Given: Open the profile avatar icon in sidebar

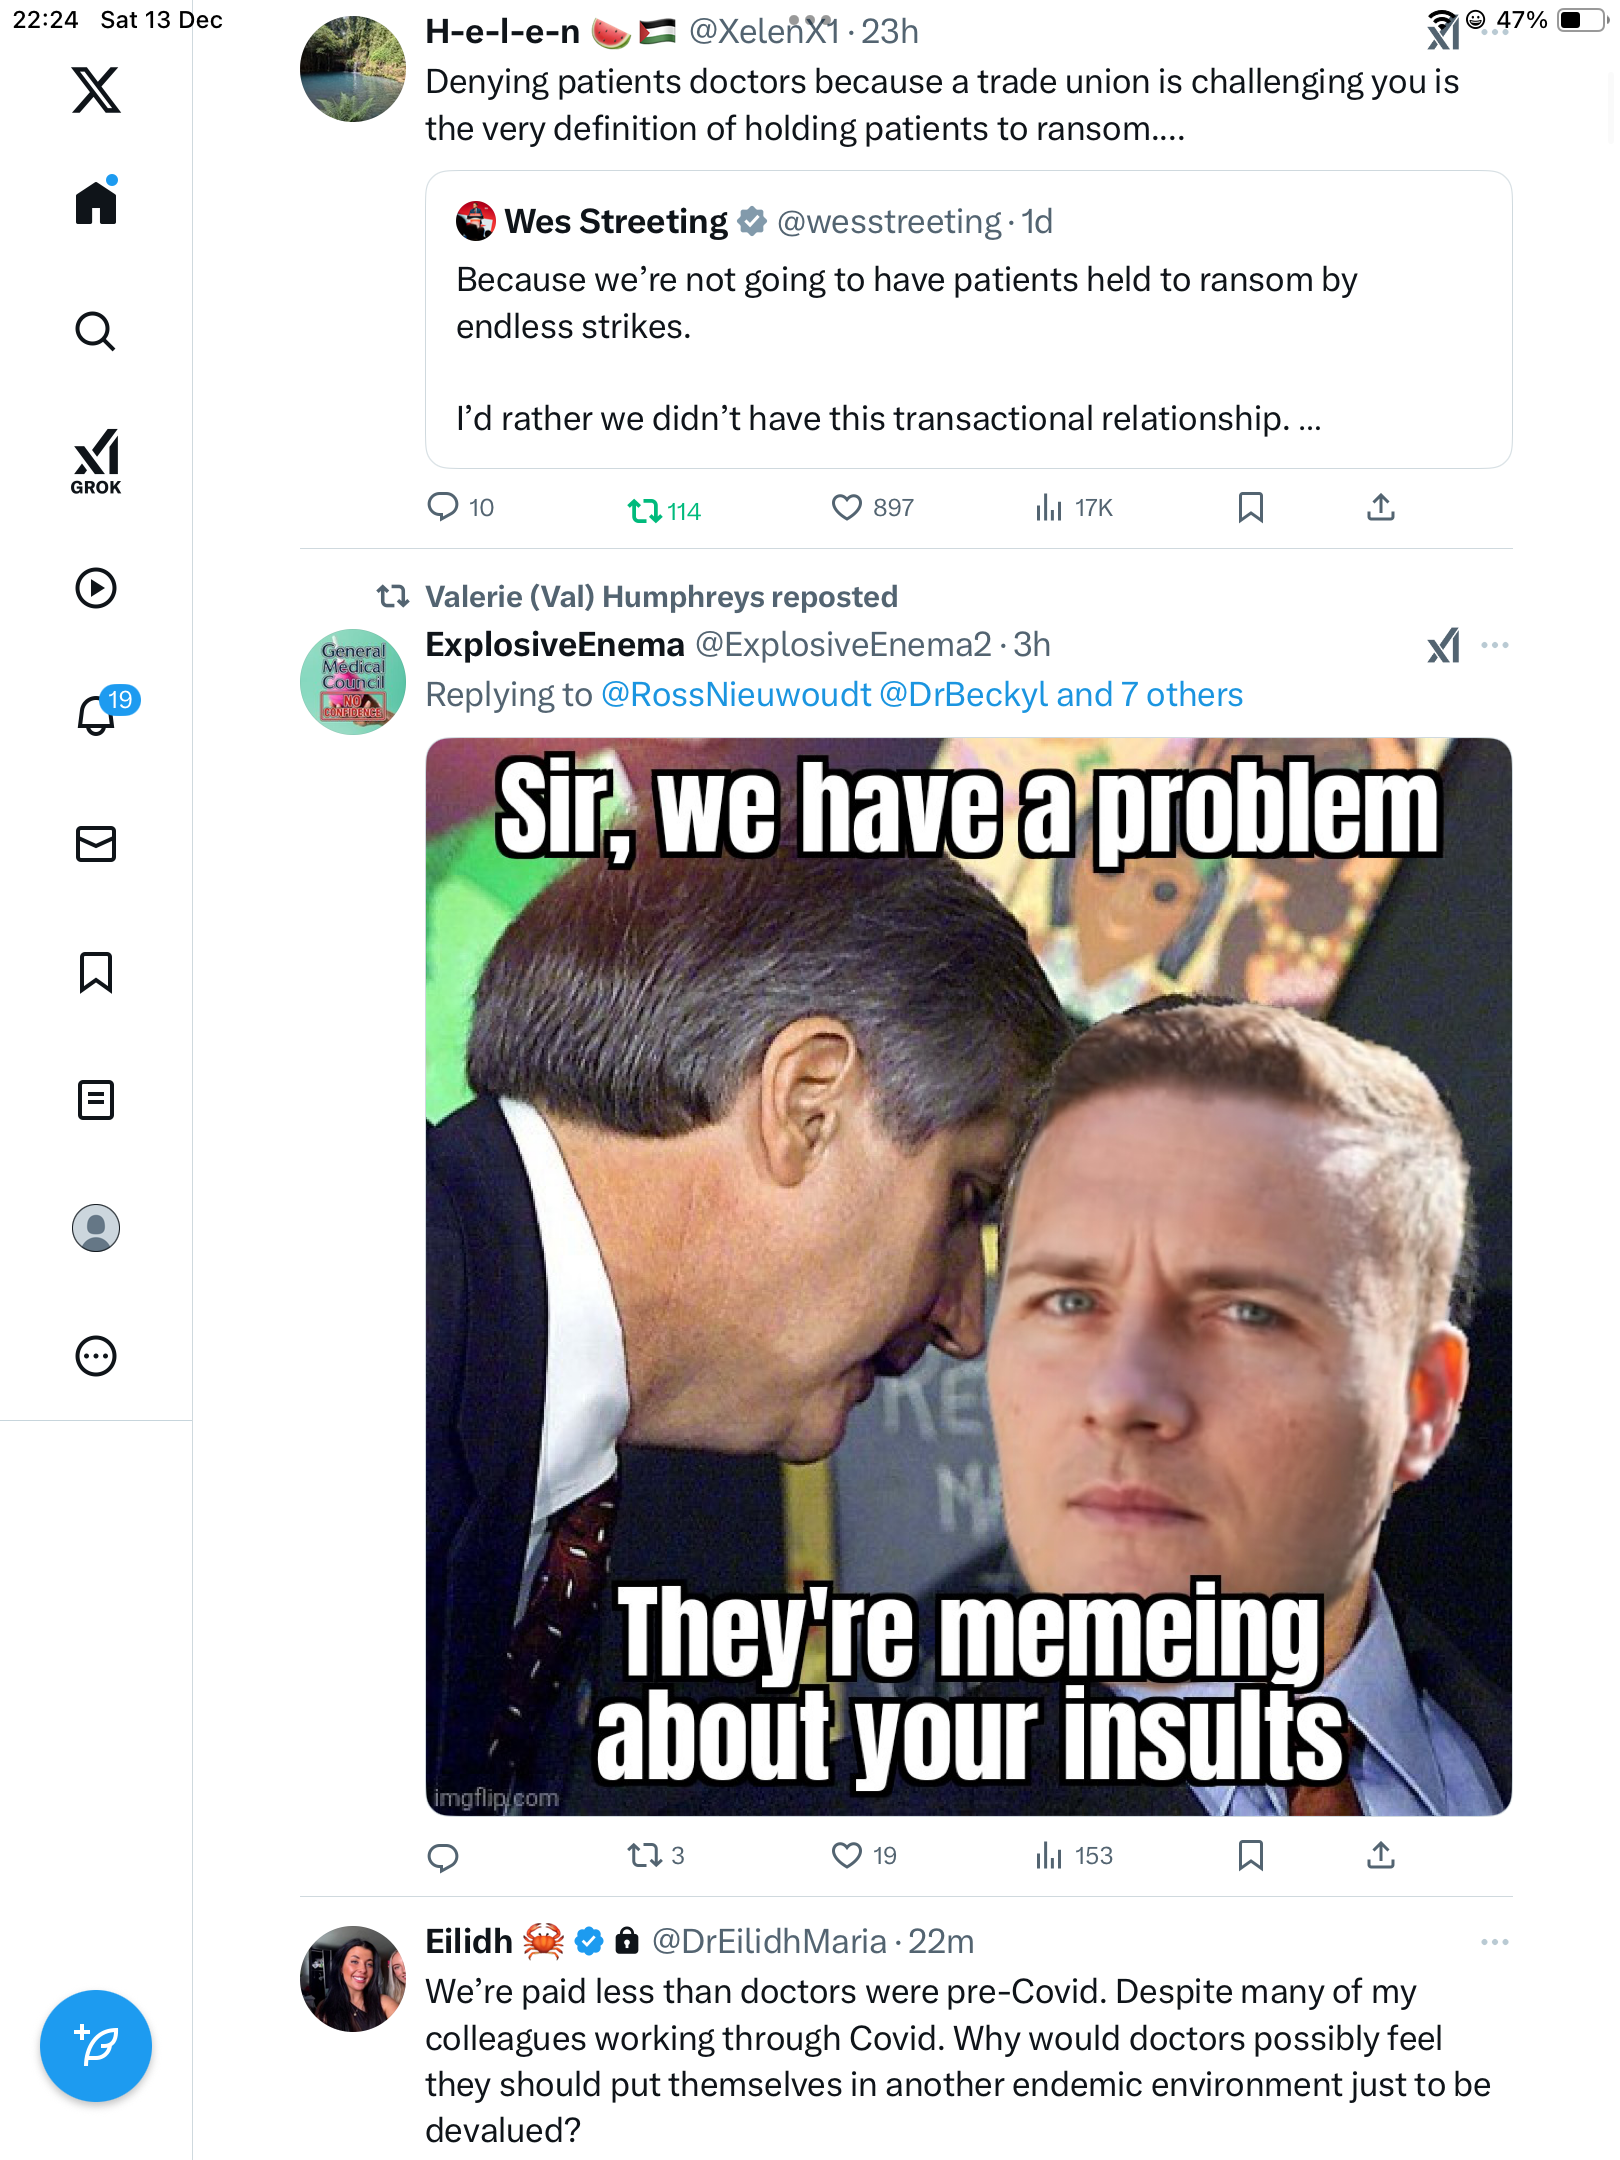Looking at the screenshot, I should pos(96,1228).
